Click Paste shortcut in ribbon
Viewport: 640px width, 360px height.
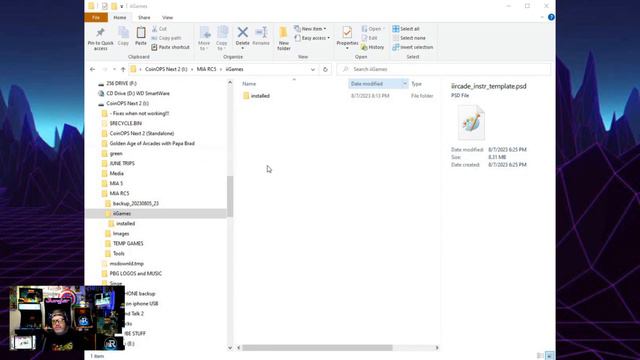point(171,47)
